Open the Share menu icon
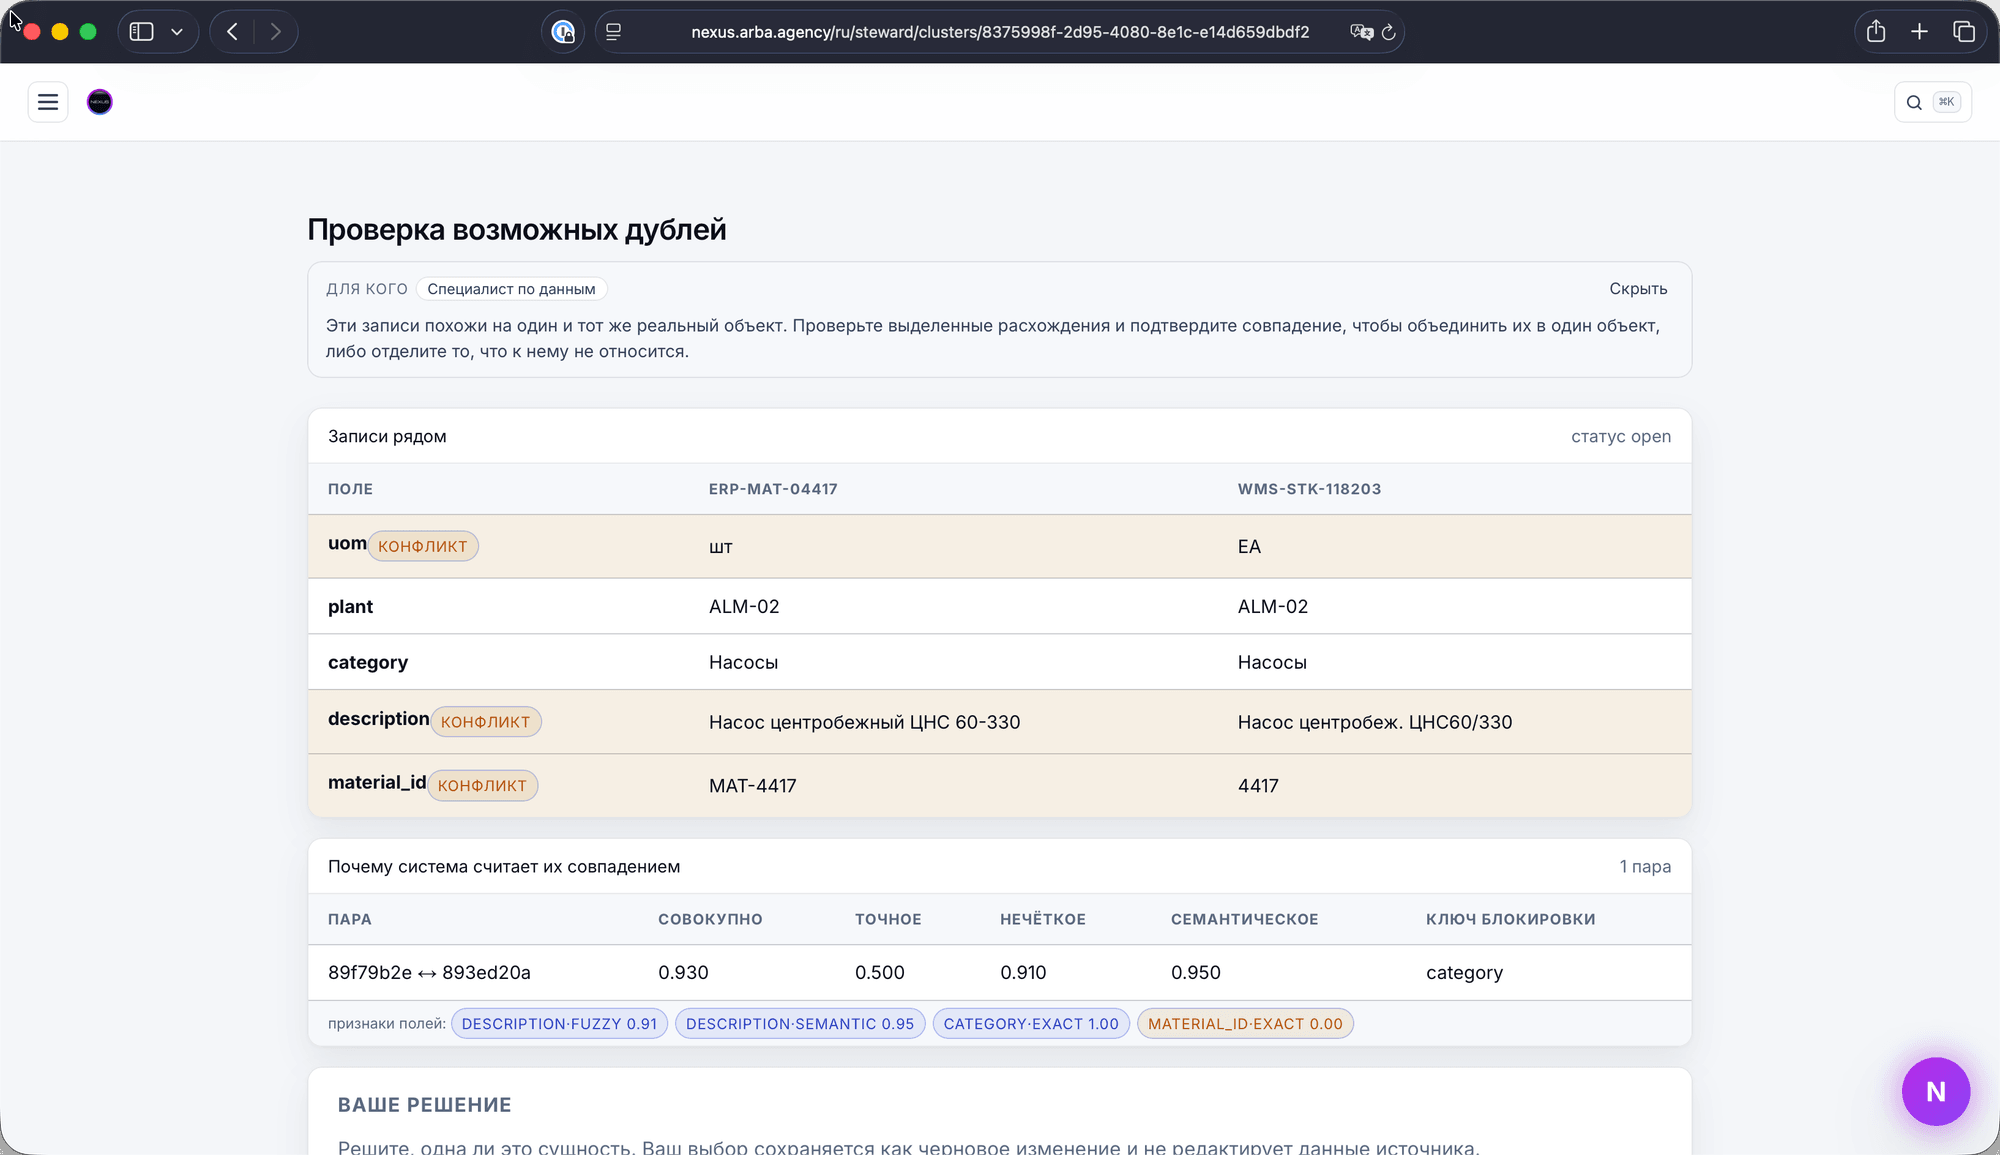Image resolution: width=2000 pixels, height=1155 pixels. tap(1876, 32)
